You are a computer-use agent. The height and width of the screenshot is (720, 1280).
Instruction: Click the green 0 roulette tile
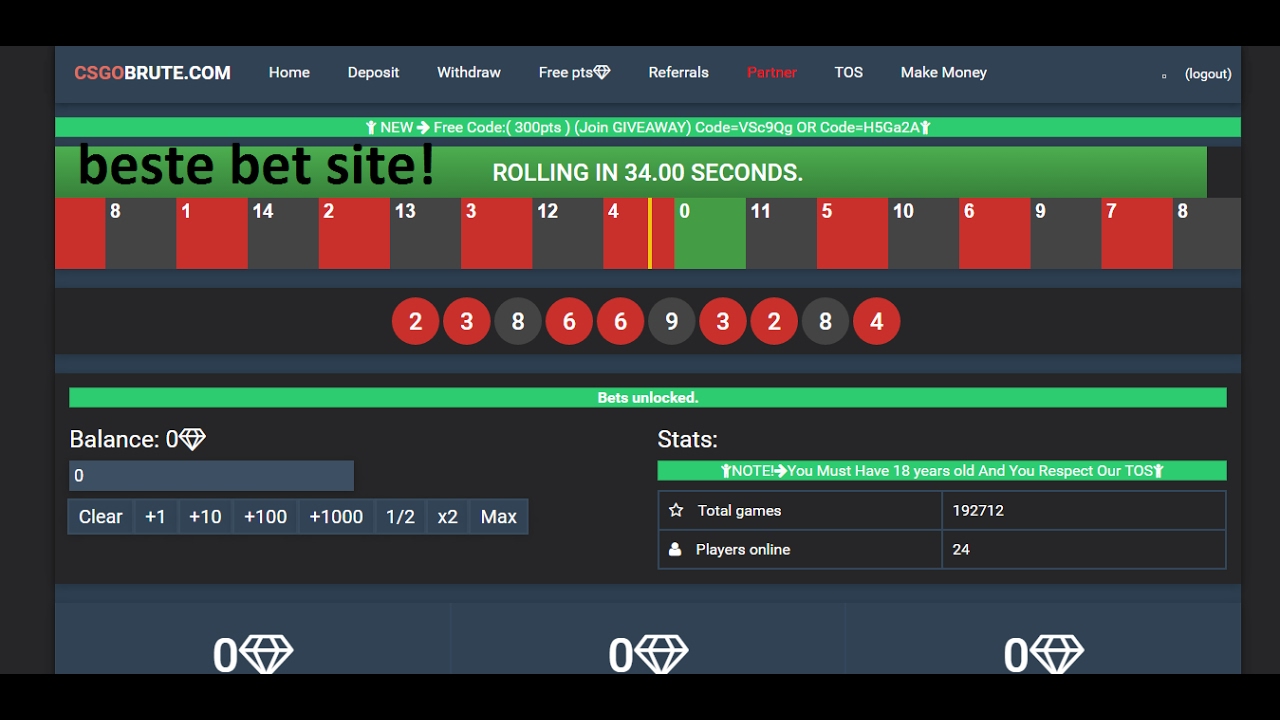click(x=710, y=233)
